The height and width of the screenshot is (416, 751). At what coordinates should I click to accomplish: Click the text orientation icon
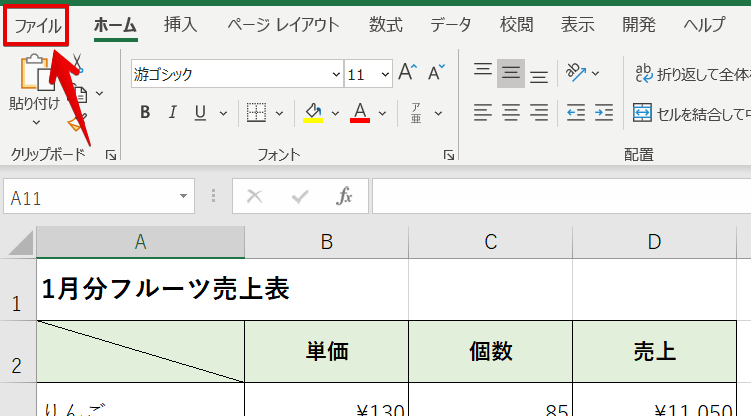point(576,73)
